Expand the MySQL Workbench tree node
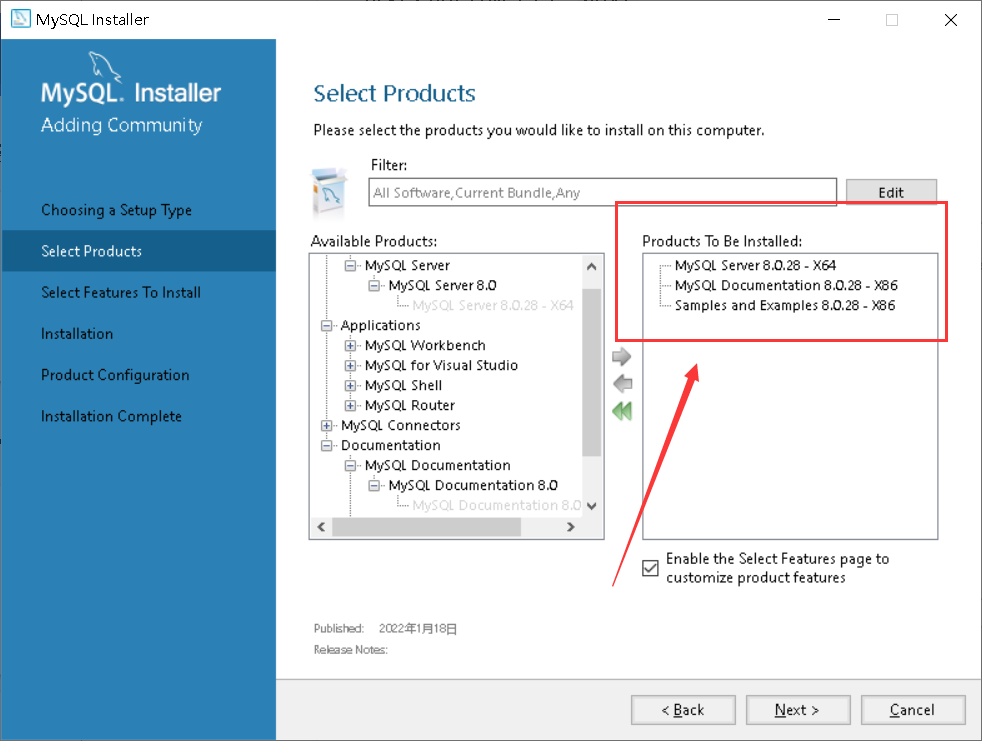 click(351, 345)
